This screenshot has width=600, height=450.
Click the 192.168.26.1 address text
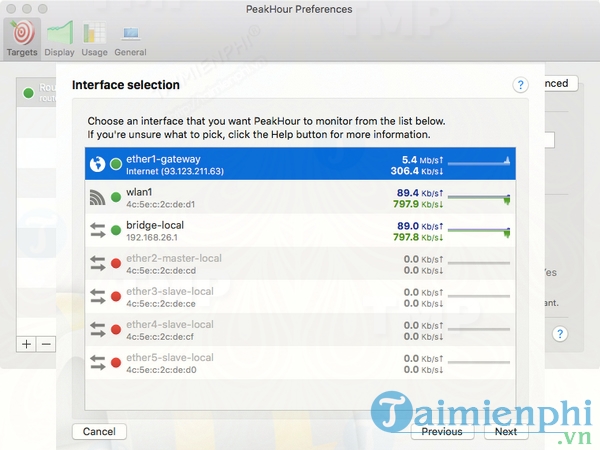[x=152, y=238]
